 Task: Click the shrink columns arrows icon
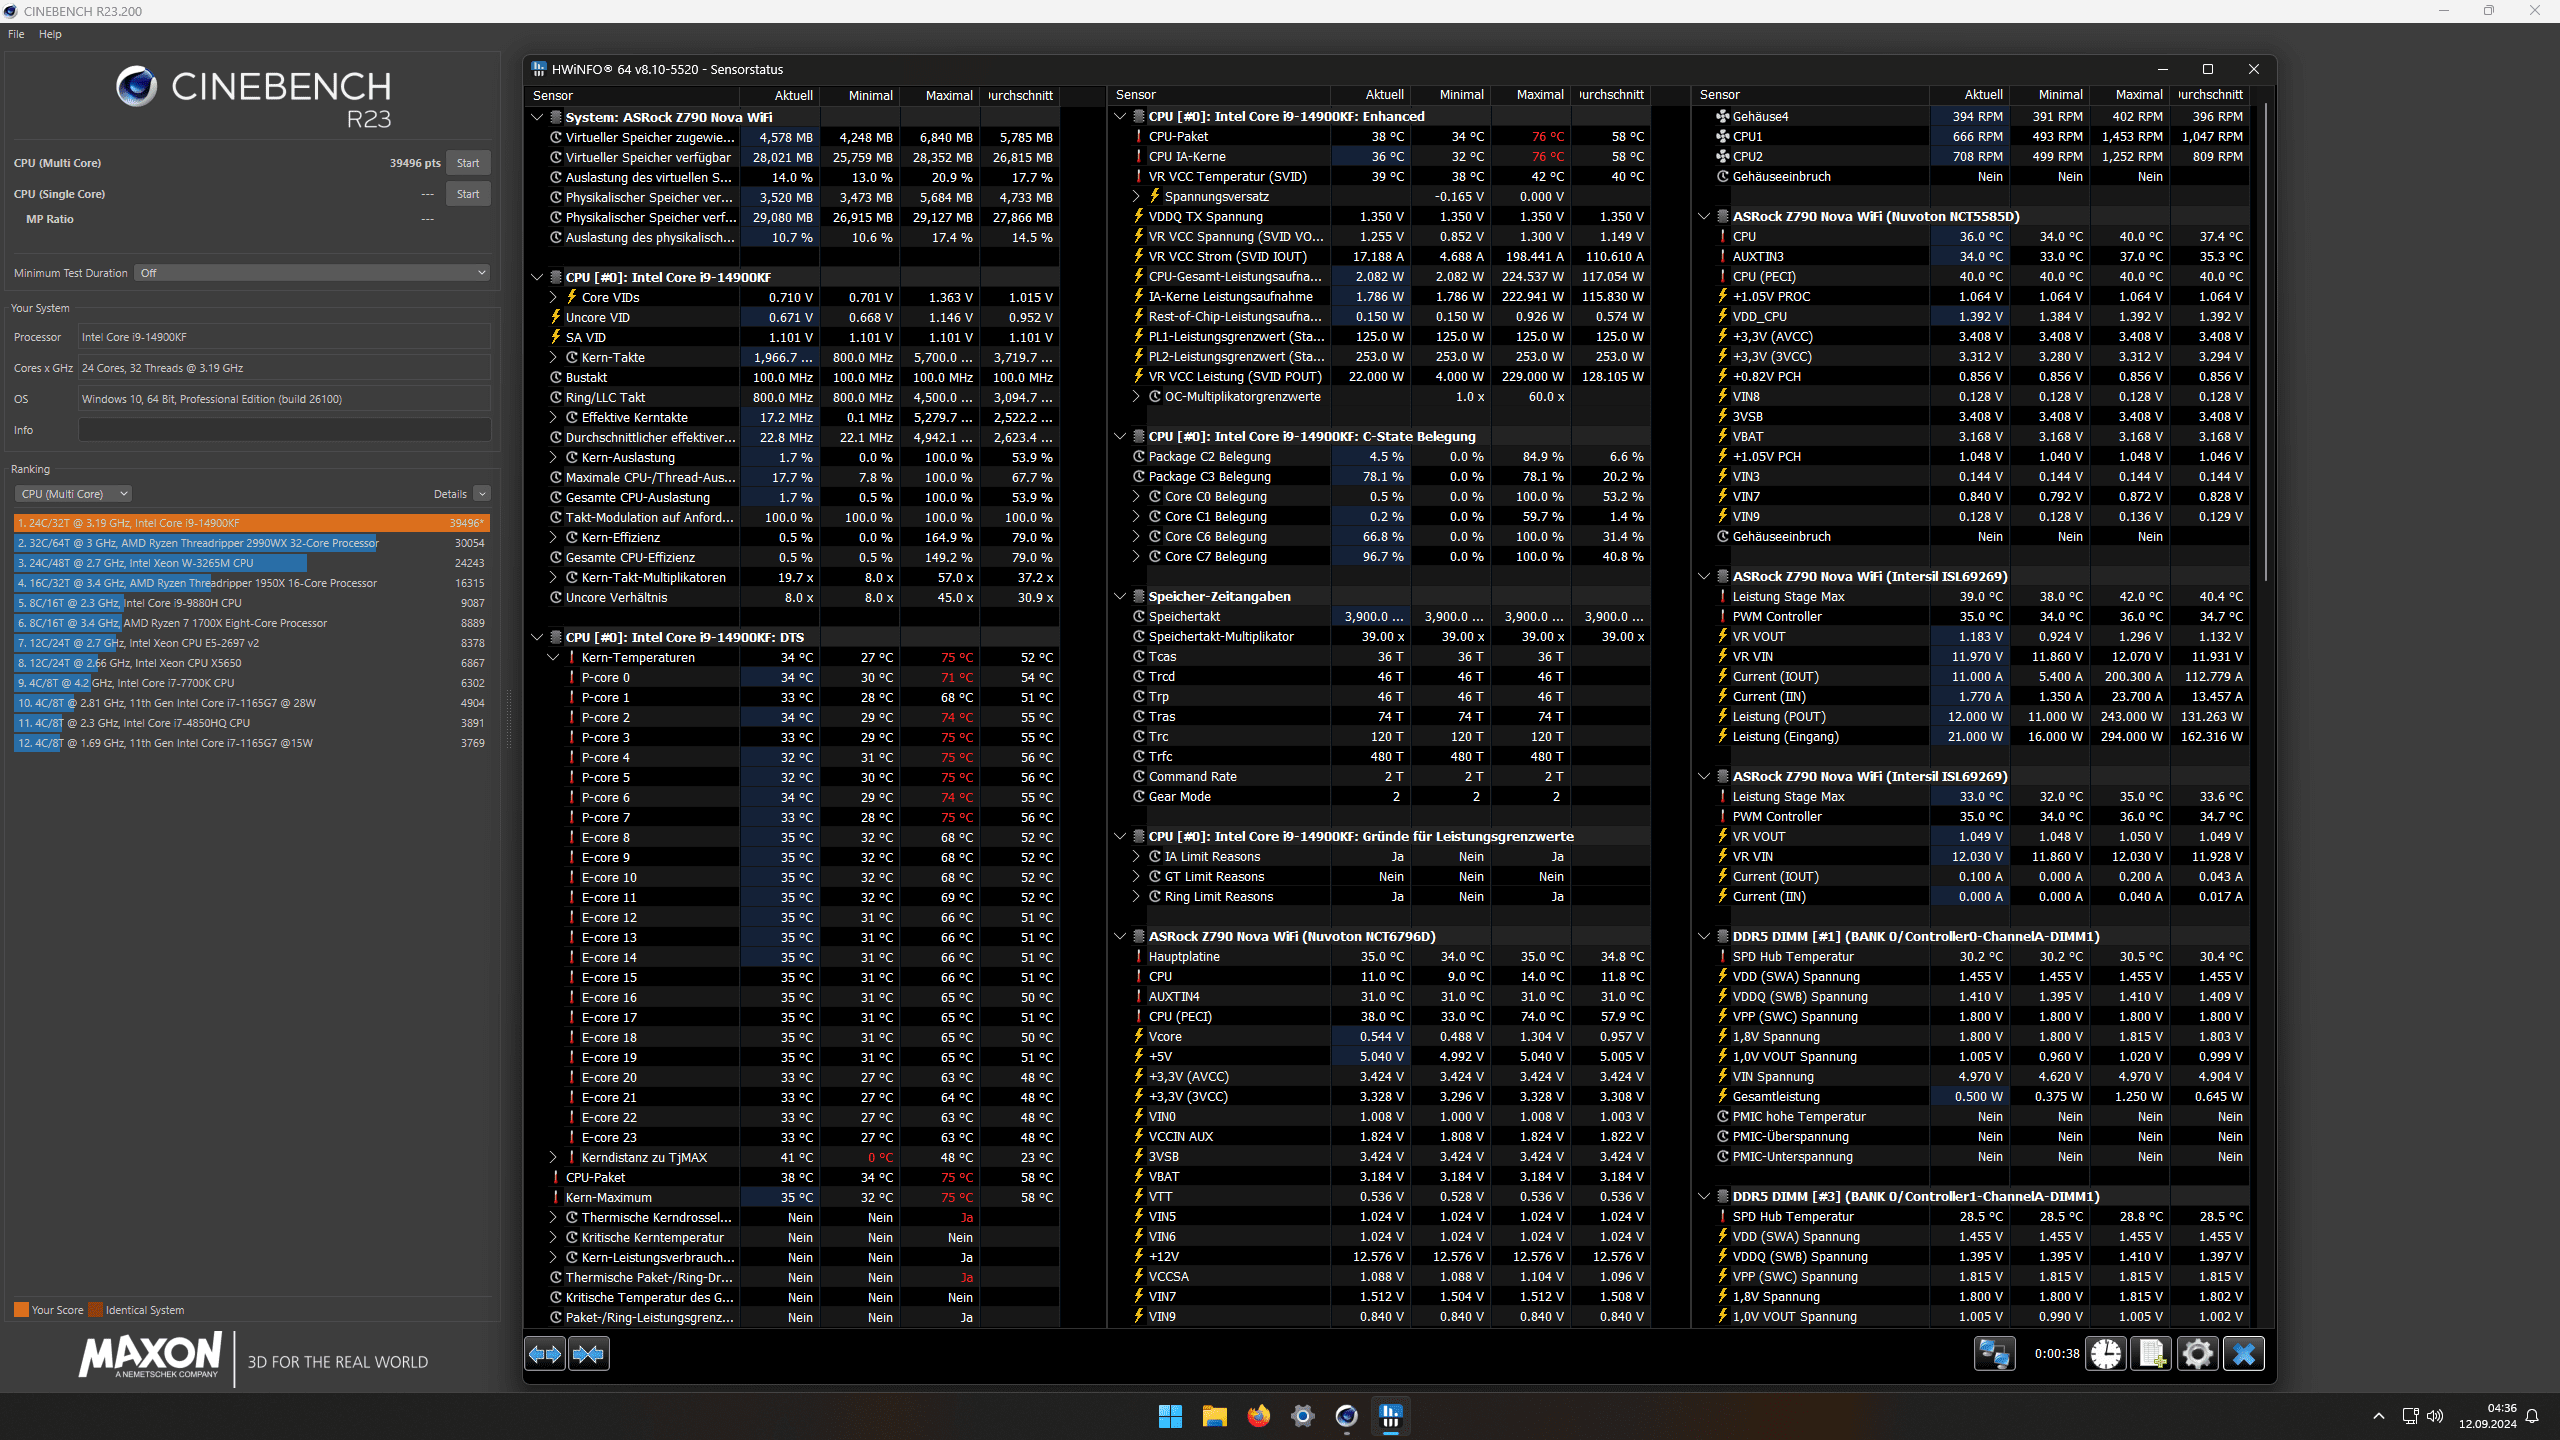click(x=589, y=1354)
